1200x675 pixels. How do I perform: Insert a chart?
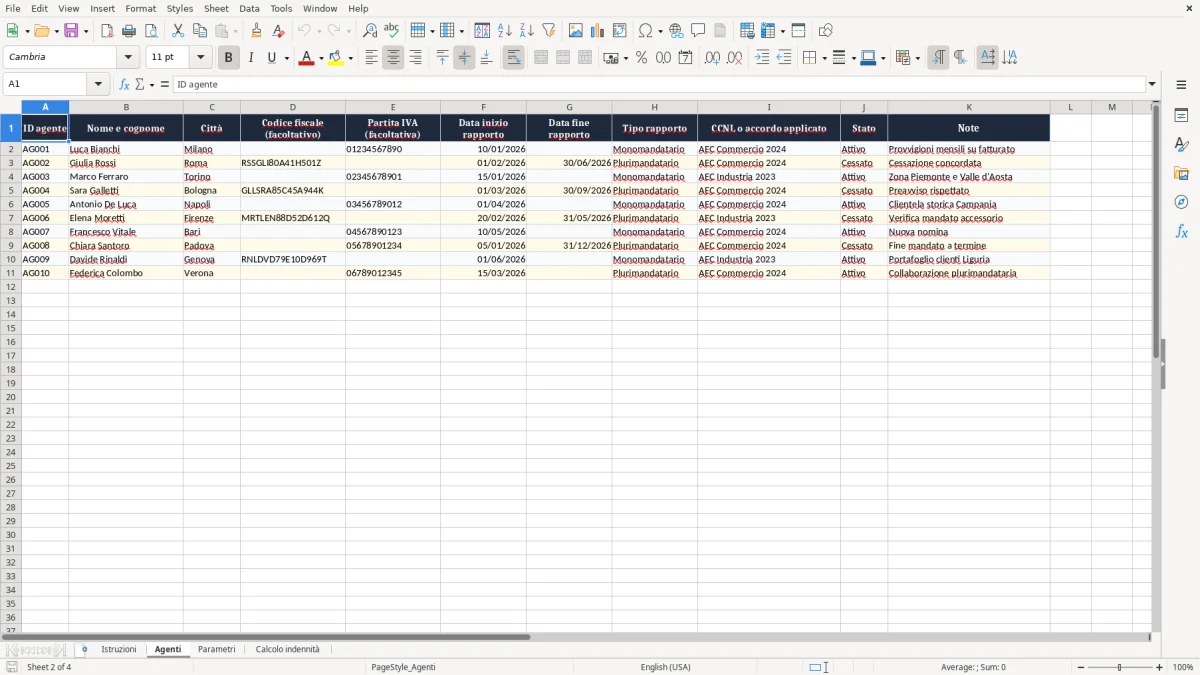coord(598,31)
